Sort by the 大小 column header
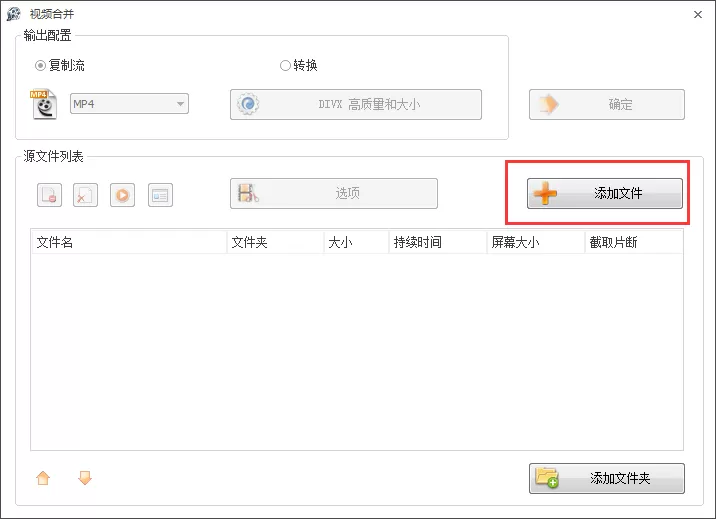Screen dimensions: 716x519 (356, 242)
